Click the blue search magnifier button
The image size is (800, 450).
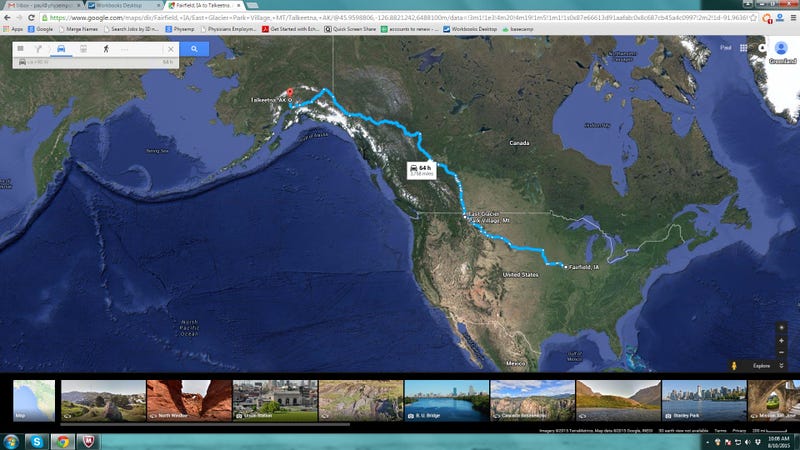pyautogui.click(x=194, y=49)
